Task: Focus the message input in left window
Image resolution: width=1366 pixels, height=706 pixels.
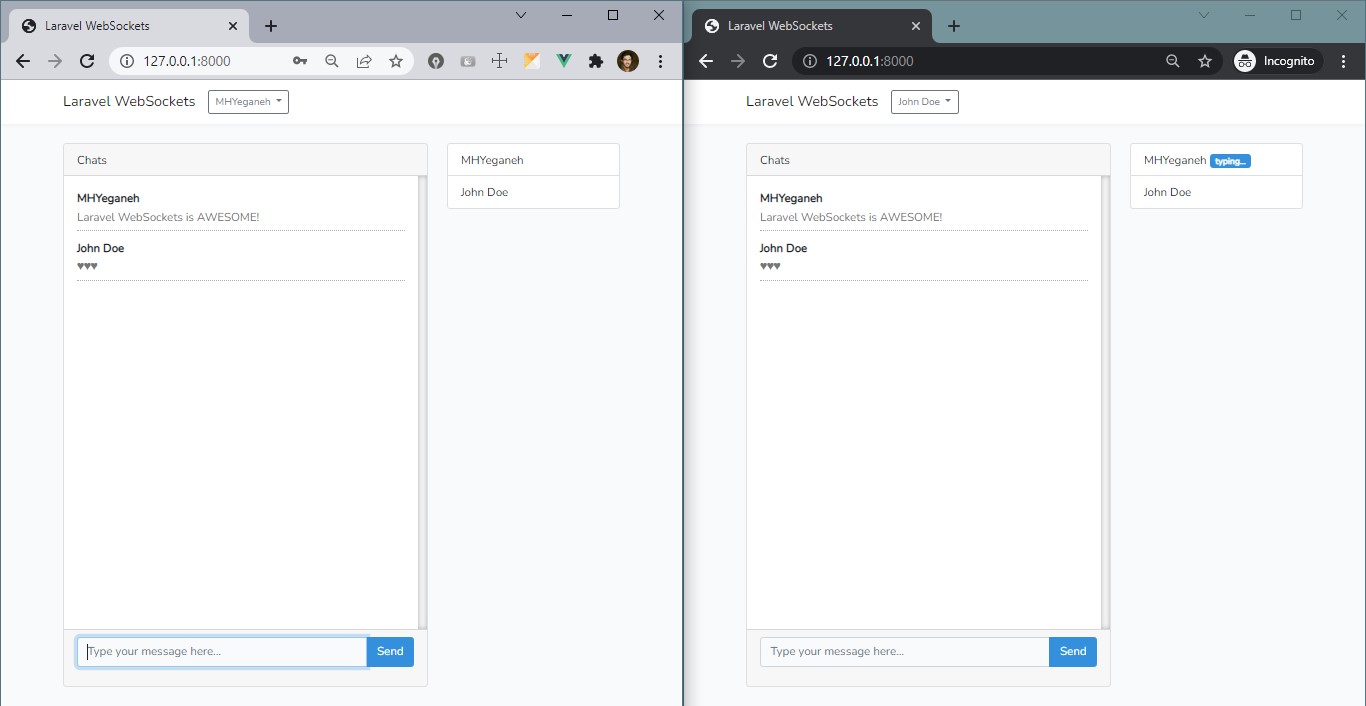Action: (222, 652)
